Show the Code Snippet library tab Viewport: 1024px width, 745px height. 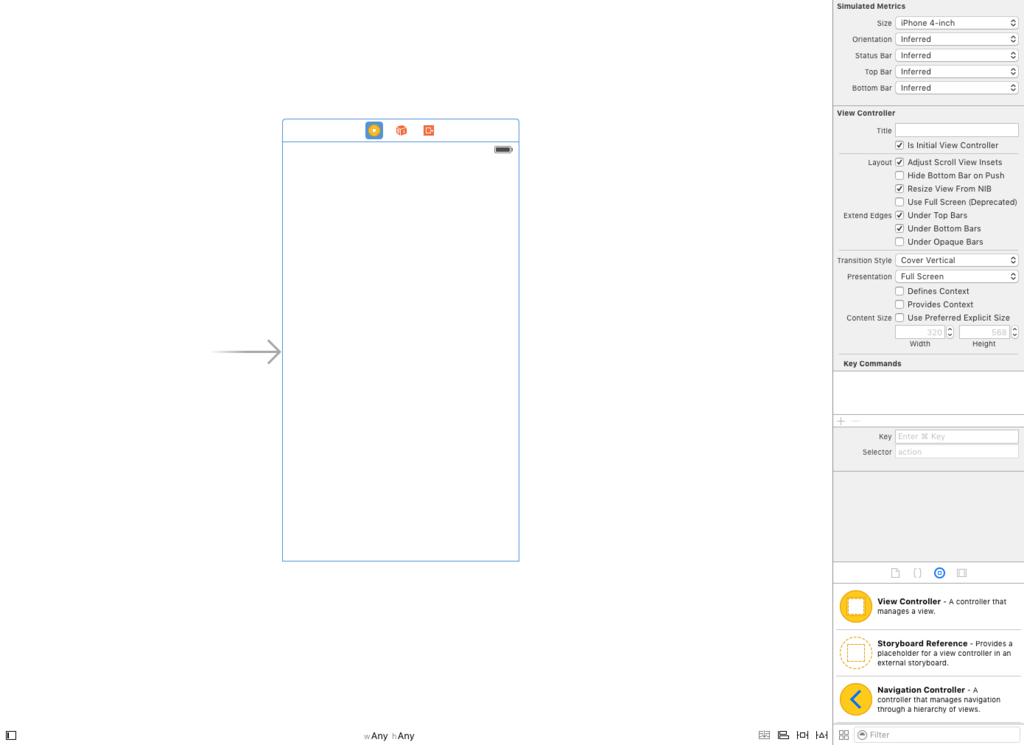point(918,573)
